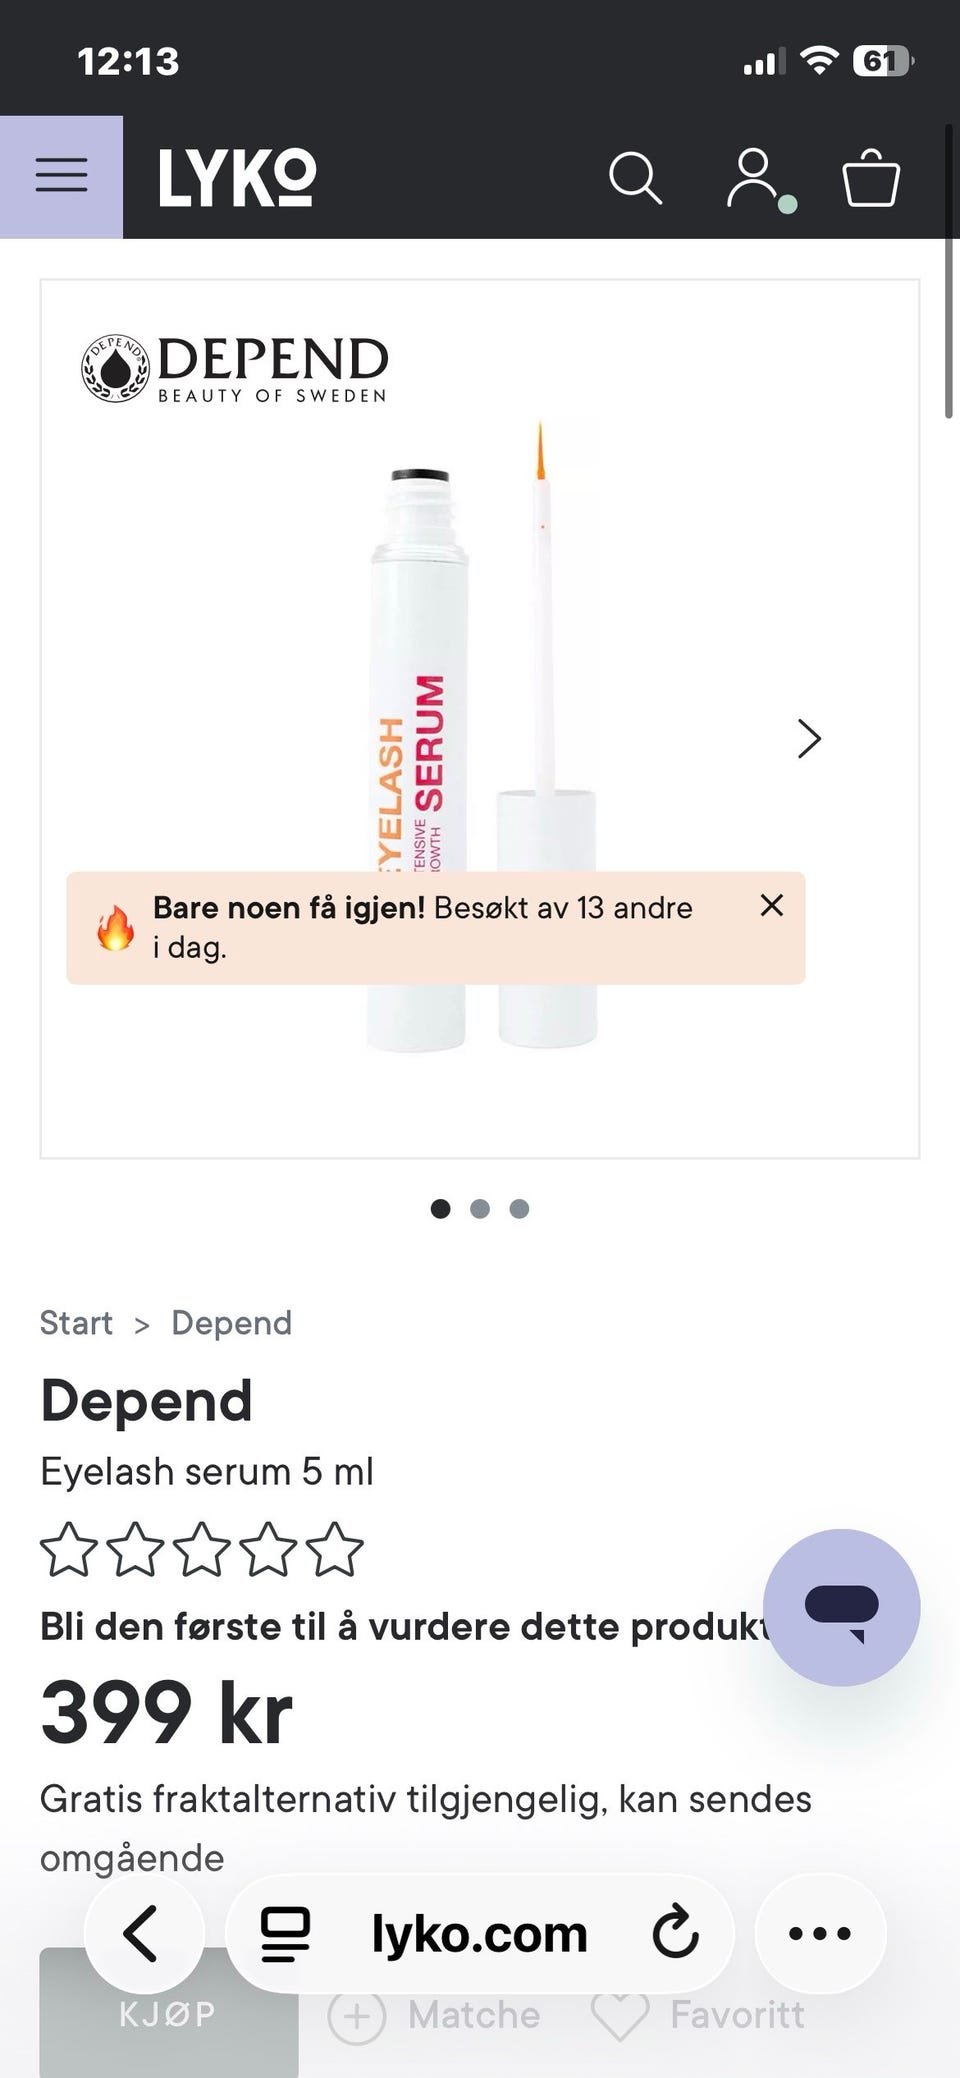The image size is (960, 2078).
Task: Go back with browser back arrow
Action: pos(143,1933)
